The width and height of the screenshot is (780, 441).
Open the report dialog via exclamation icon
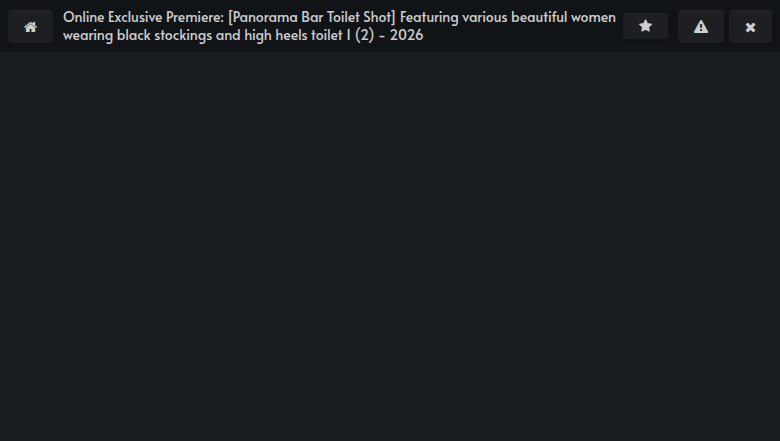tap(700, 27)
